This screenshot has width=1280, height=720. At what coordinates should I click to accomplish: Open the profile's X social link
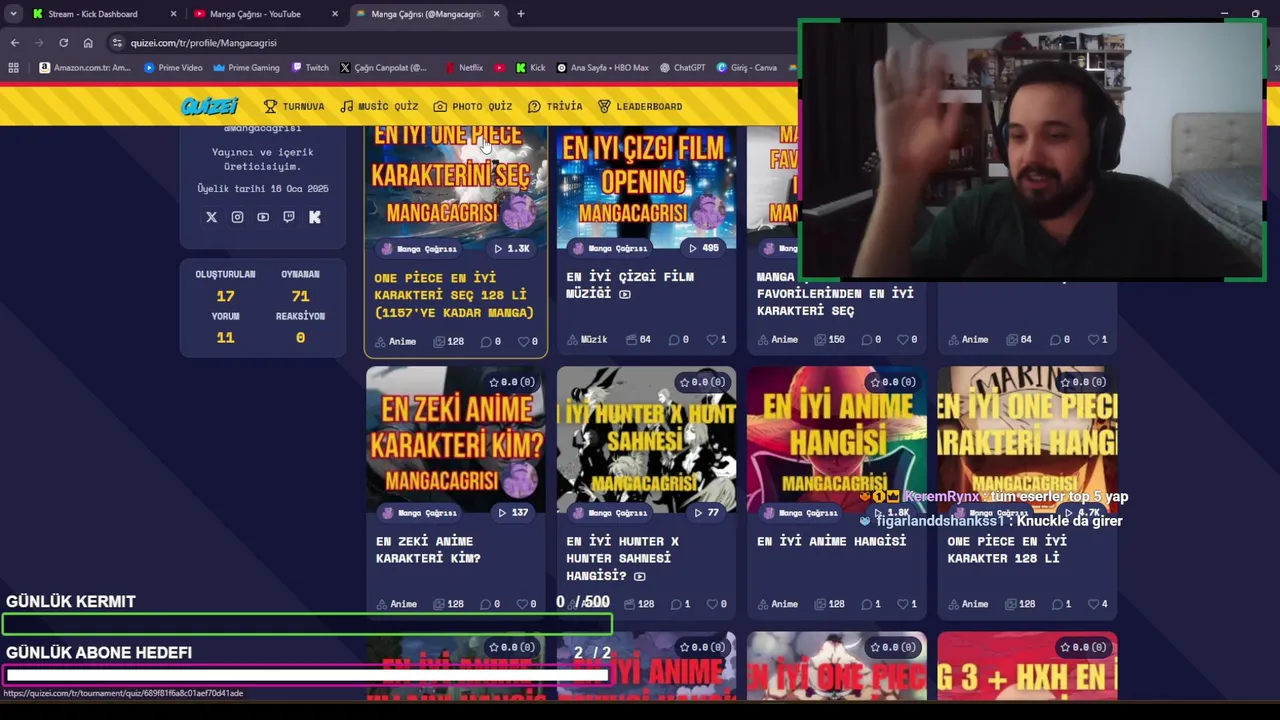tap(211, 217)
